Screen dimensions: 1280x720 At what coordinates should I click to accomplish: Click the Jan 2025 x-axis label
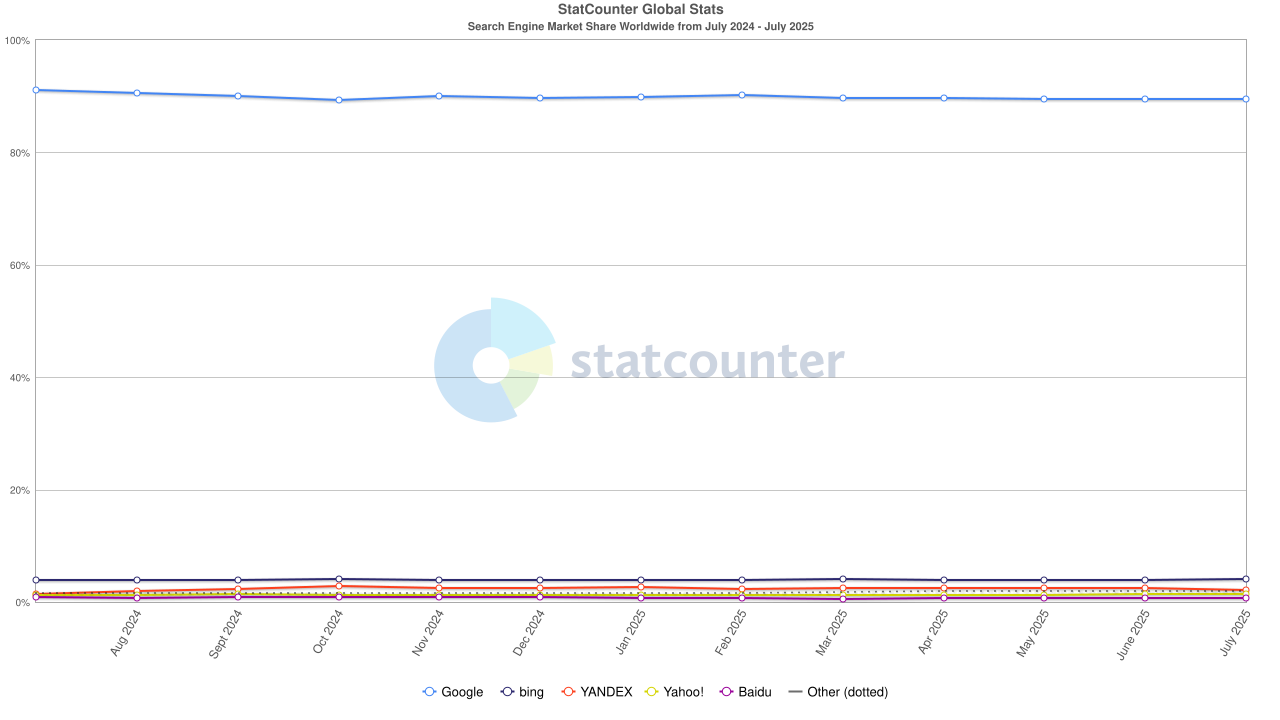coord(632,632)
